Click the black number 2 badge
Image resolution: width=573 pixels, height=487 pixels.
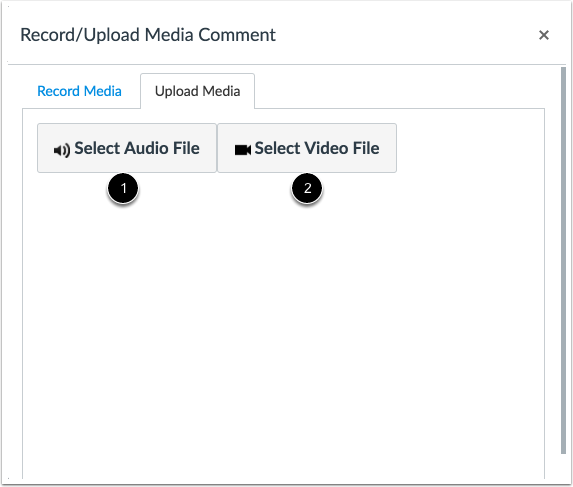coord(307,189)
